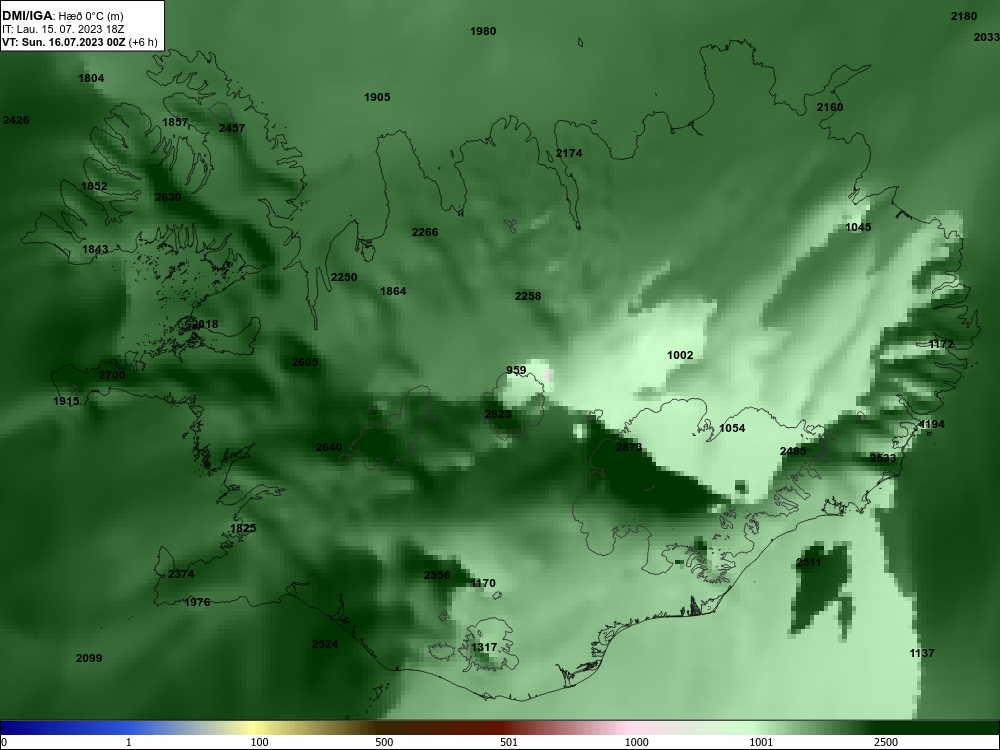The width and height of the screenshot is (1000, 750).
Task: Click the legend tick label 100
Action: (260, 742)
